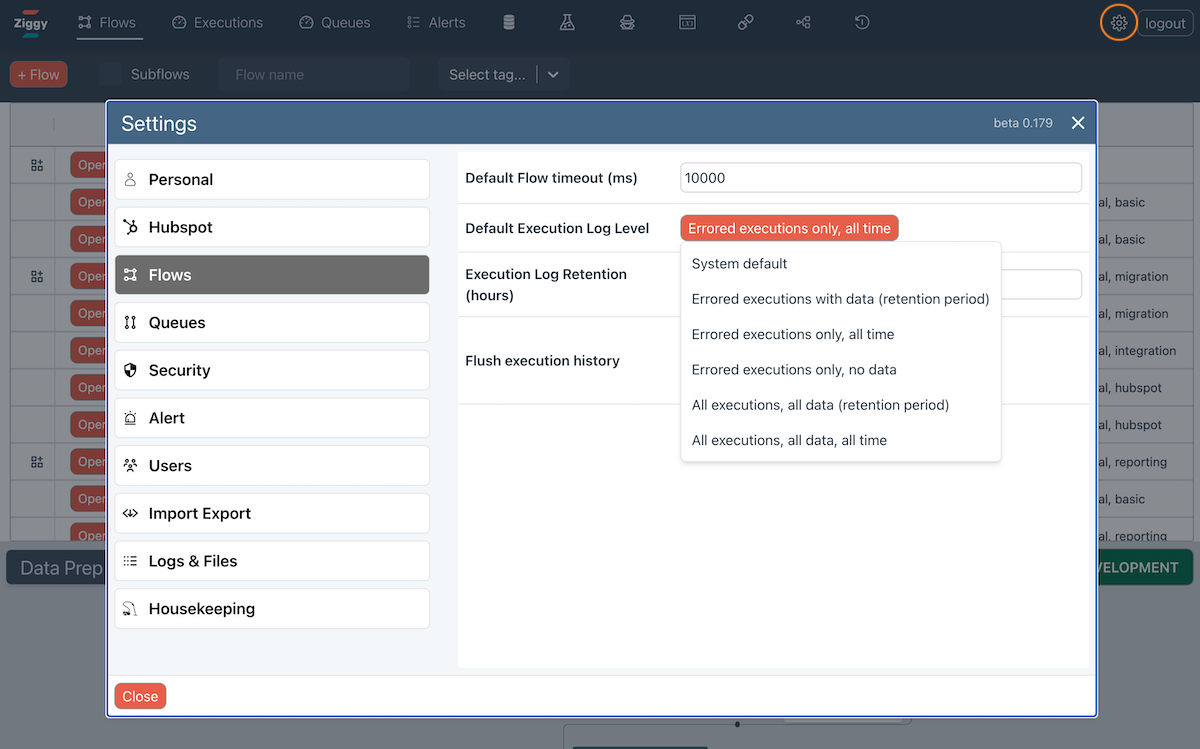The width and height of the screenshot is (1200, 749).
Task: Click the Ziggy logo
Action: [31, 23]
